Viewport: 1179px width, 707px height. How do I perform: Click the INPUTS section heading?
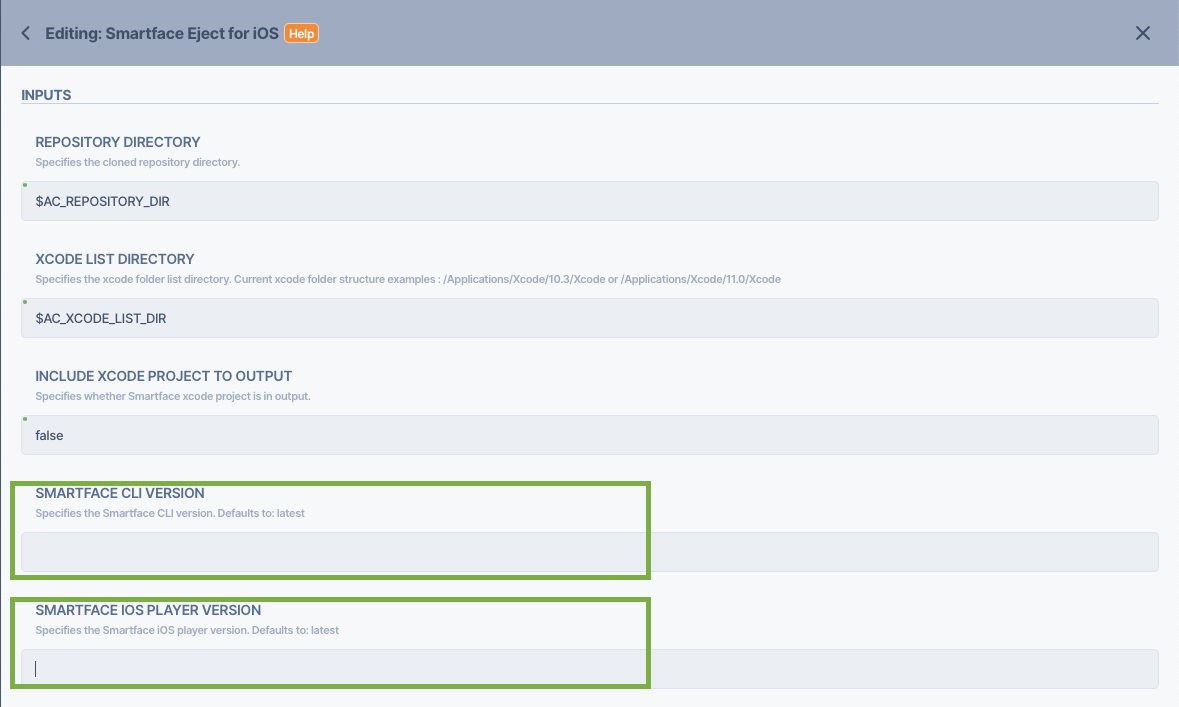(x=46, y=96)
